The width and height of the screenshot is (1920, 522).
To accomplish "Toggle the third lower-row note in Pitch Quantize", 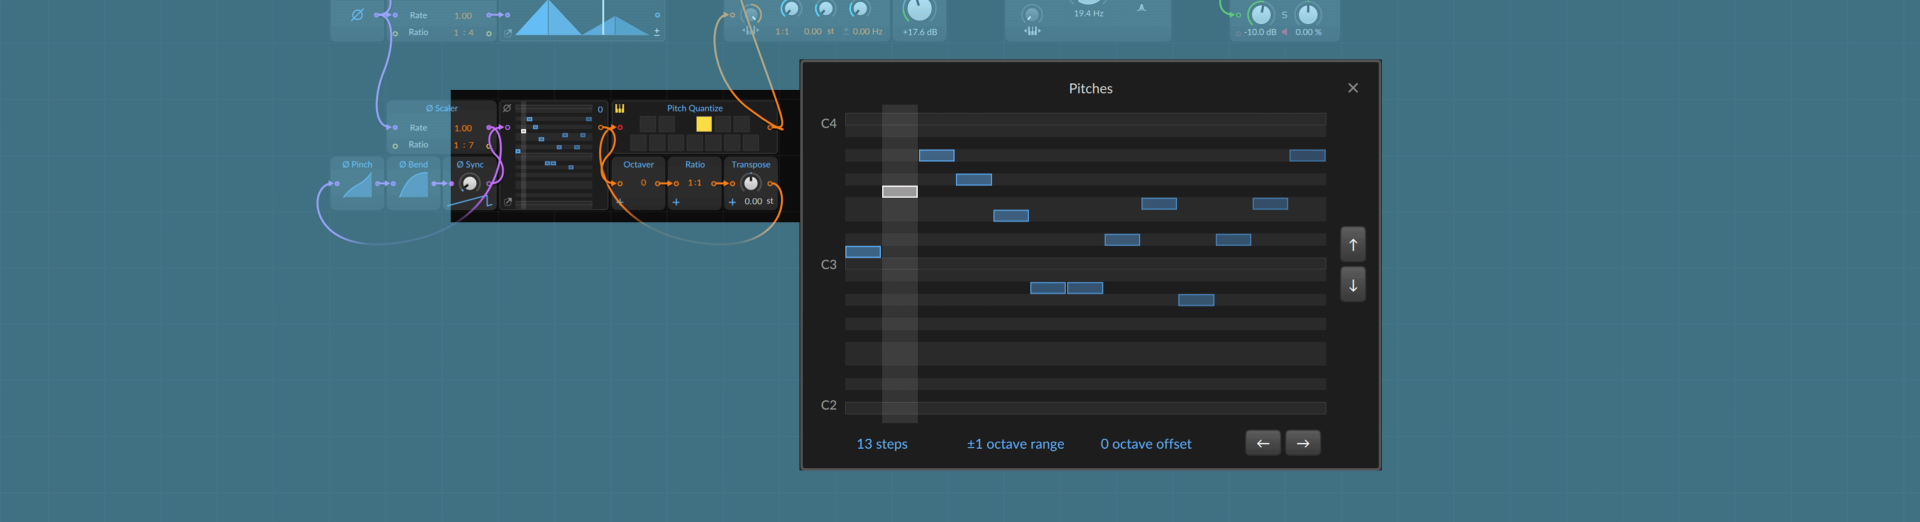I will [676, 143].
